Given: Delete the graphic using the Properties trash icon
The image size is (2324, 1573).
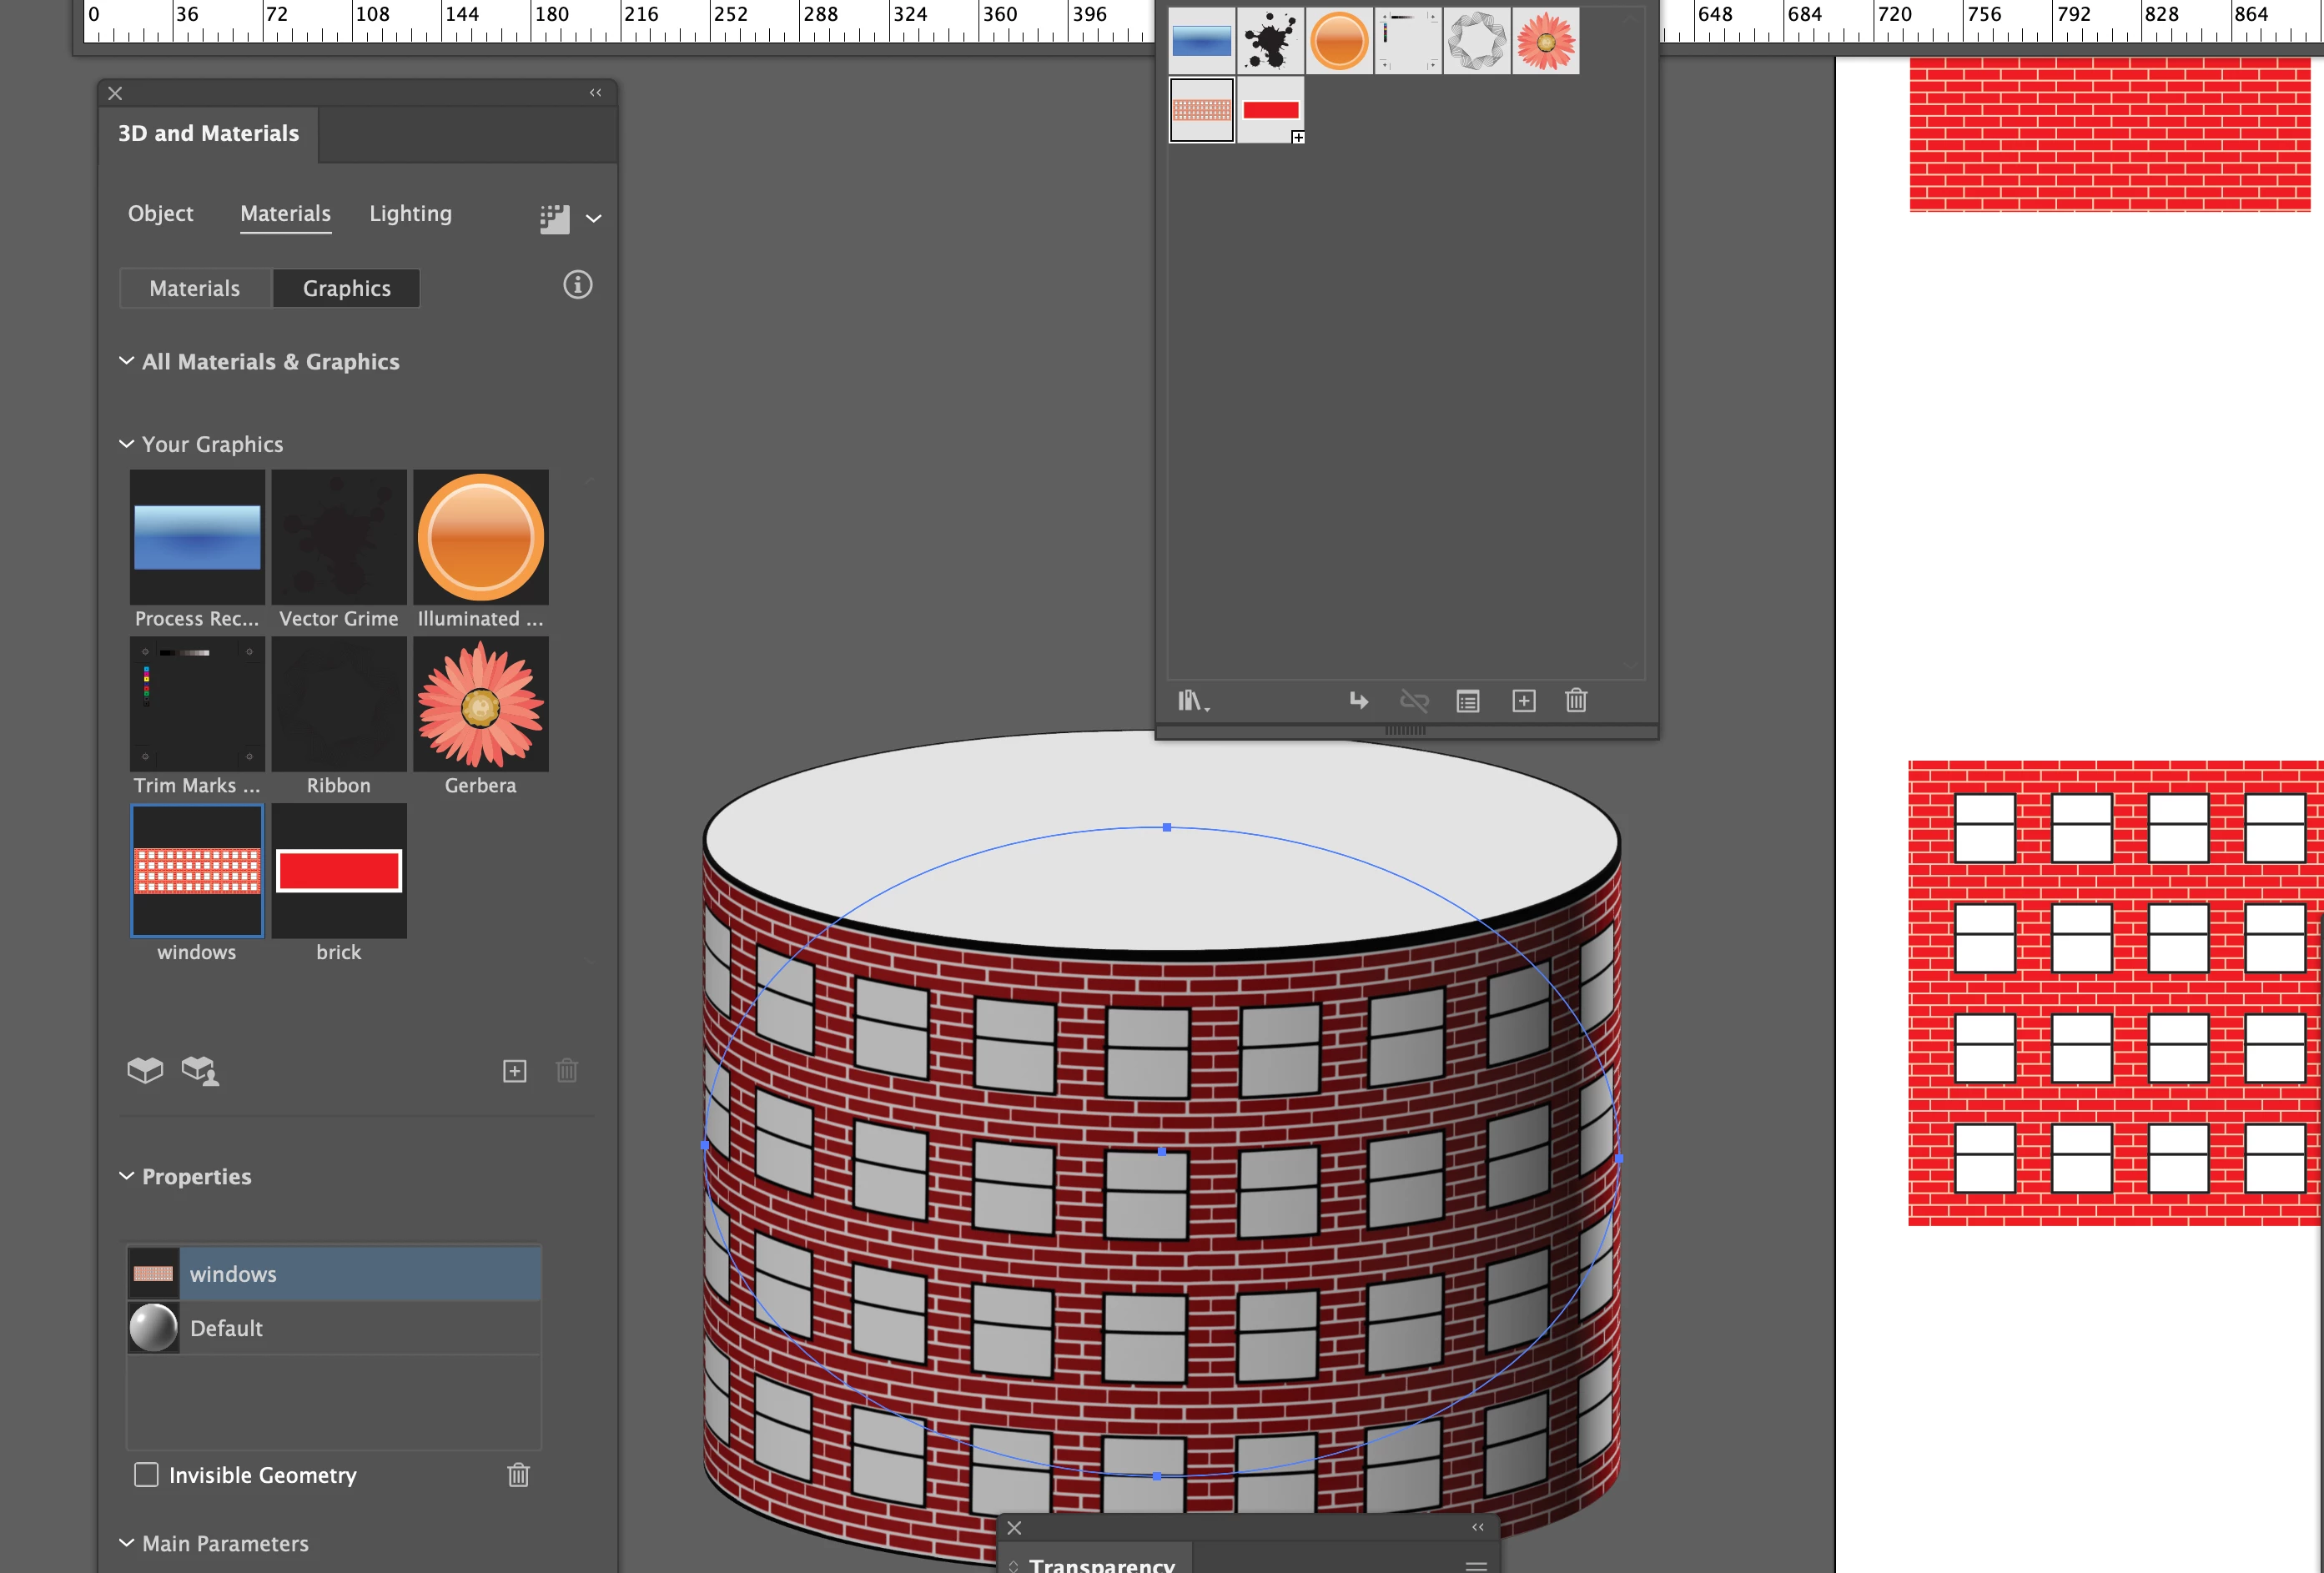Looking at the screenshot, I should pyautogui.click(x=518, y=1474).
